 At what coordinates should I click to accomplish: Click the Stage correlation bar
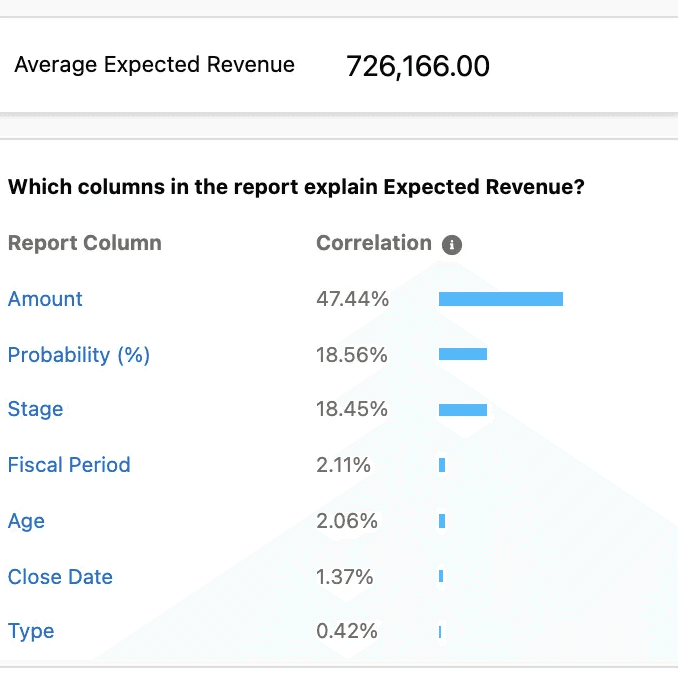coord(463,410)
